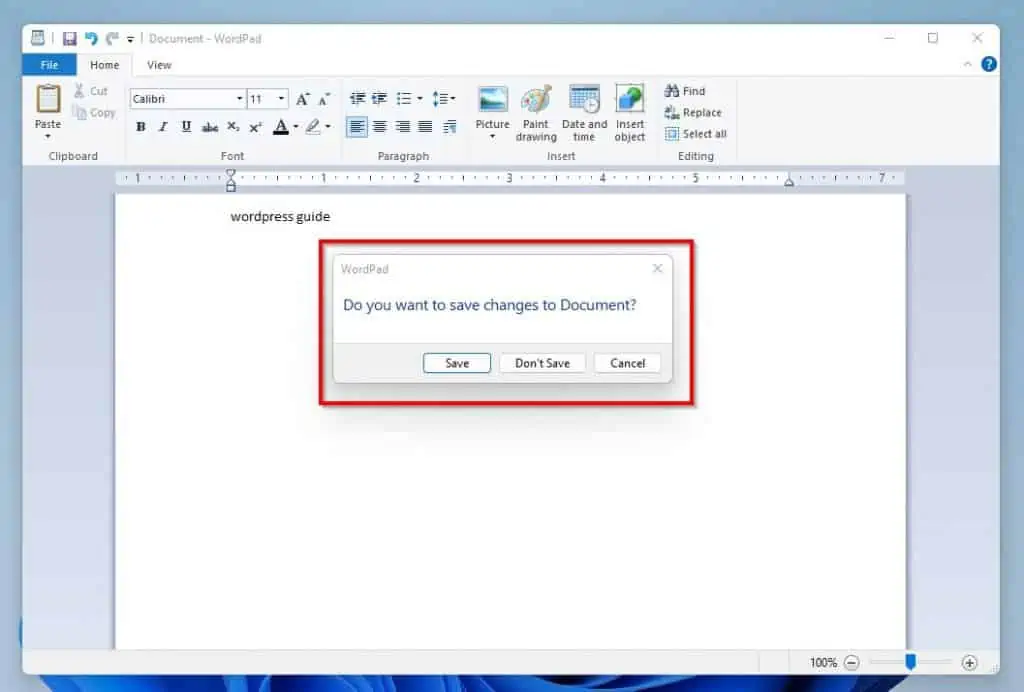Toggle bold formatting
1024x692 pixels.
140,127
